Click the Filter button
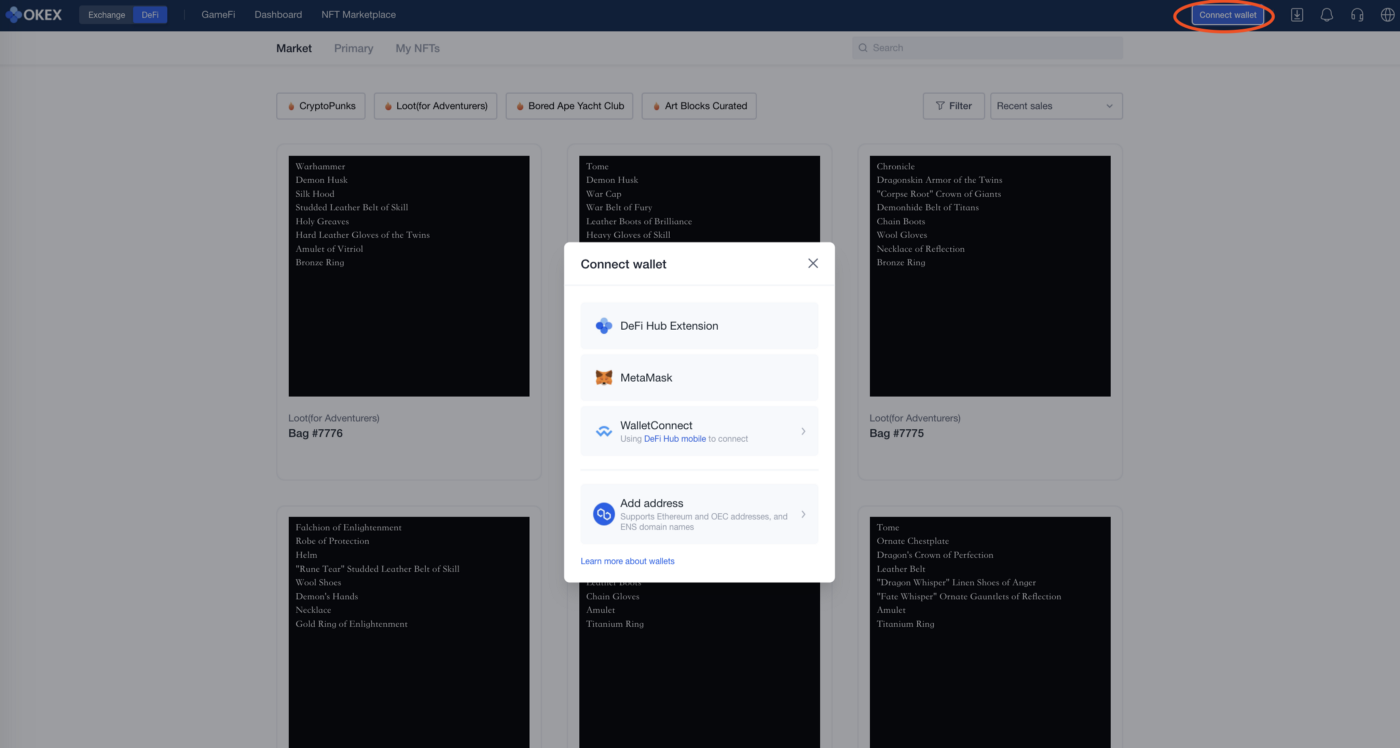The image size is (1400, 748). pos(954,106)
